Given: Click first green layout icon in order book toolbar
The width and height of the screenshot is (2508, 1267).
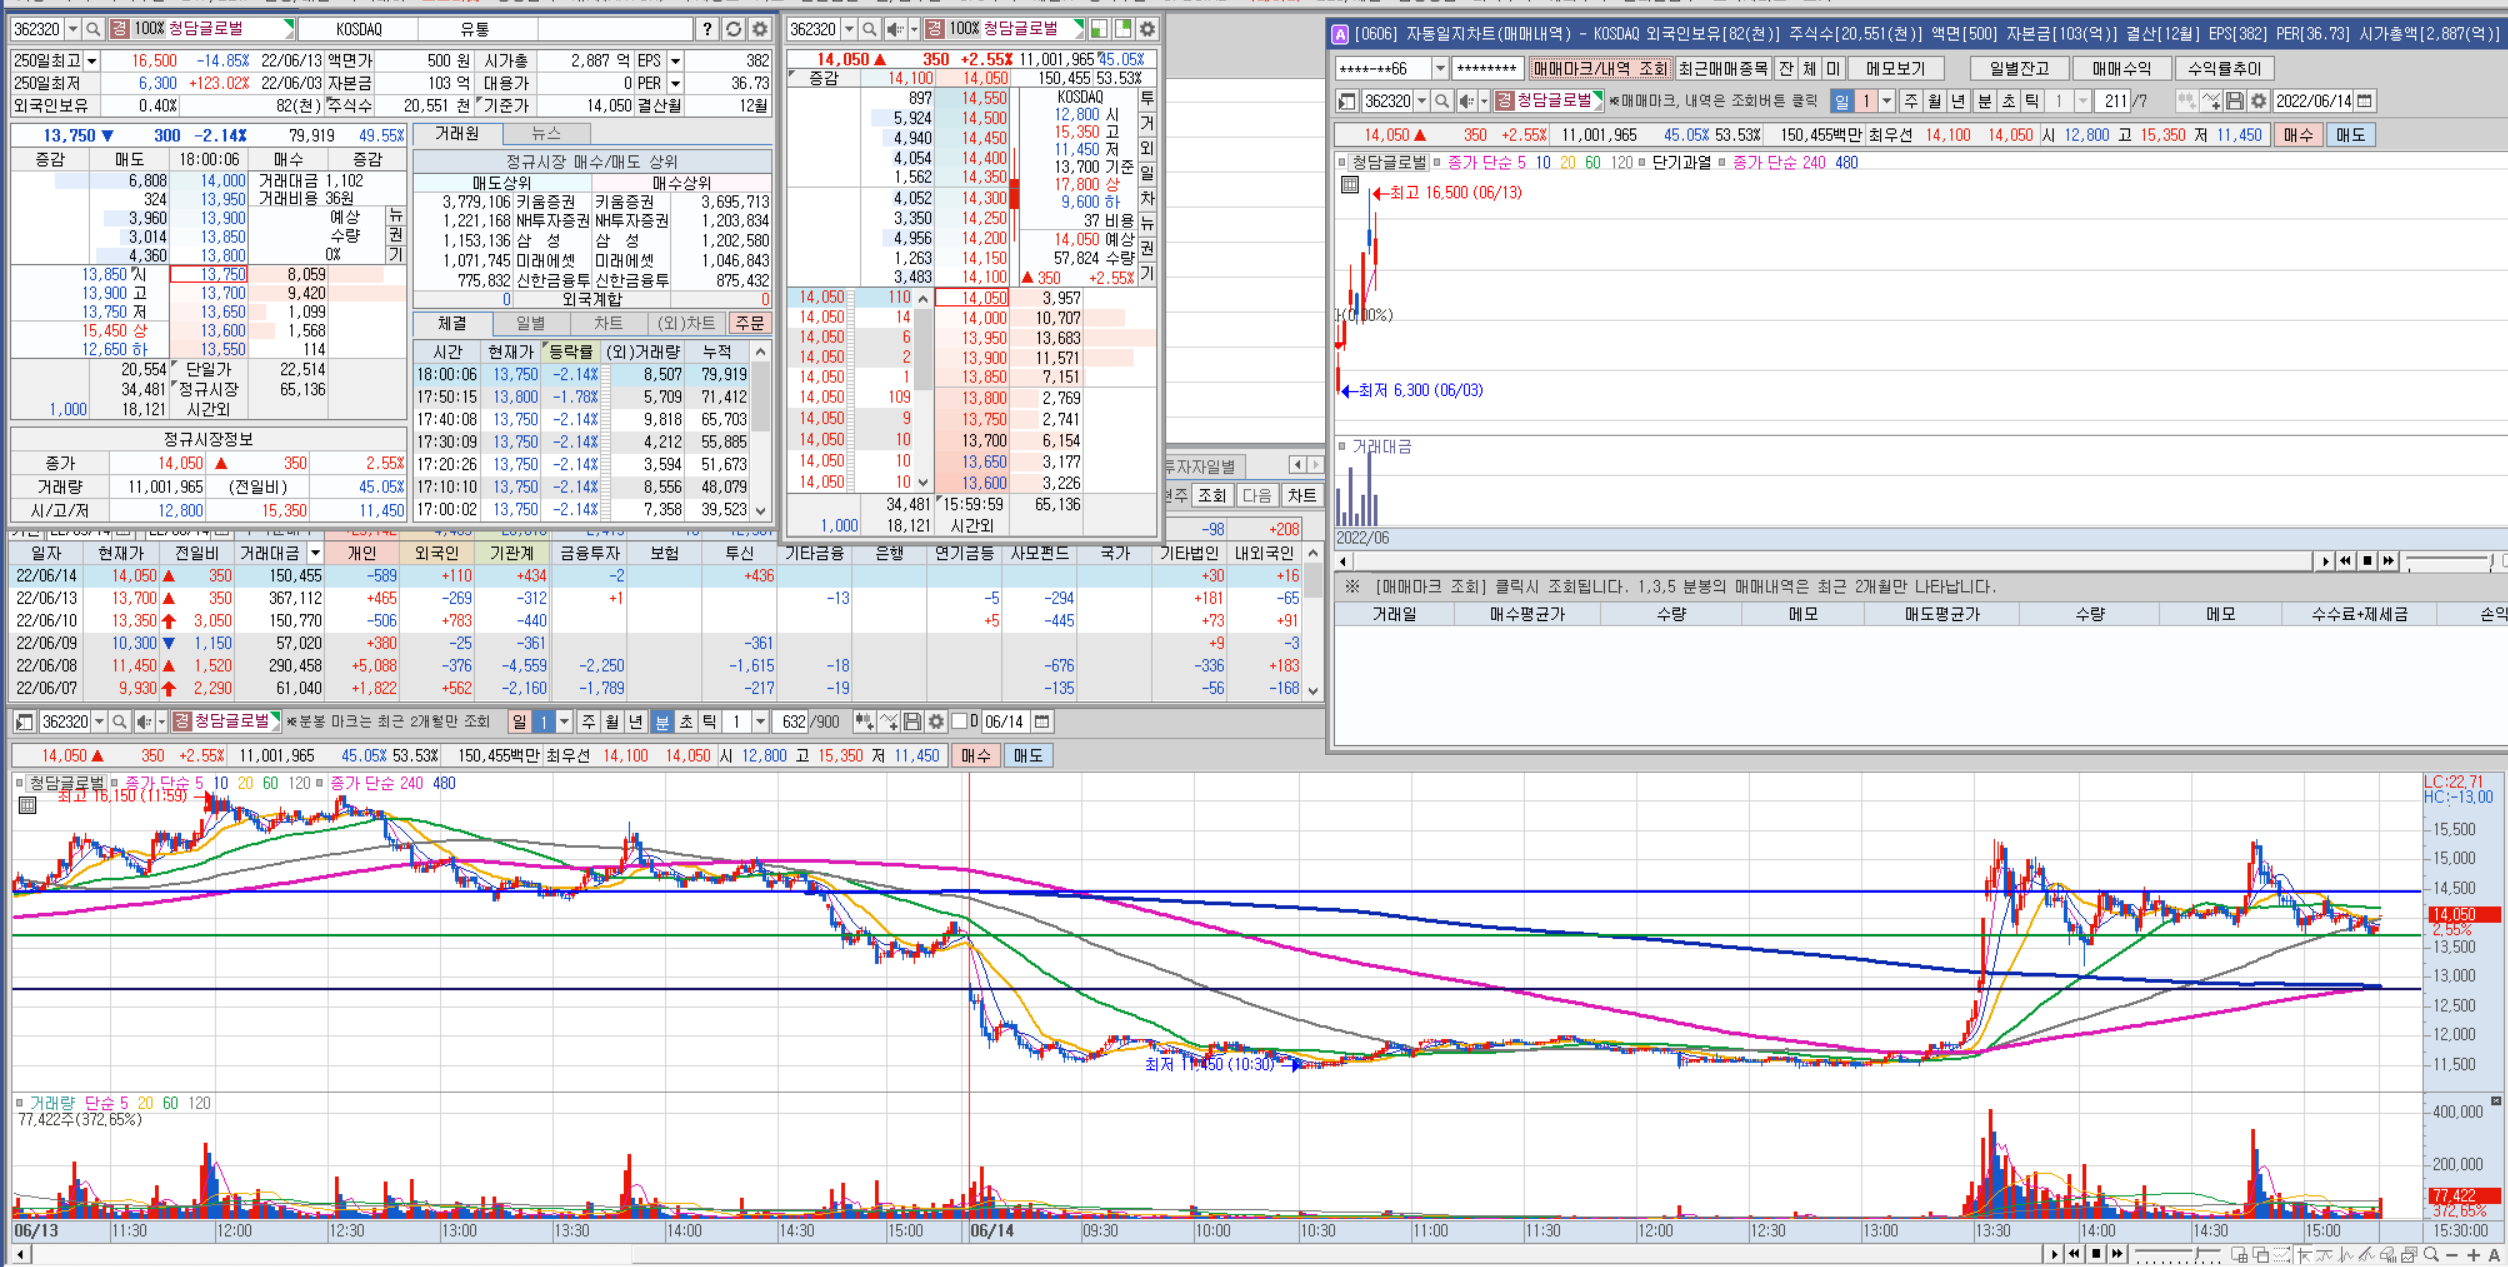Looking at the screenshot, I should point(1098,29).
